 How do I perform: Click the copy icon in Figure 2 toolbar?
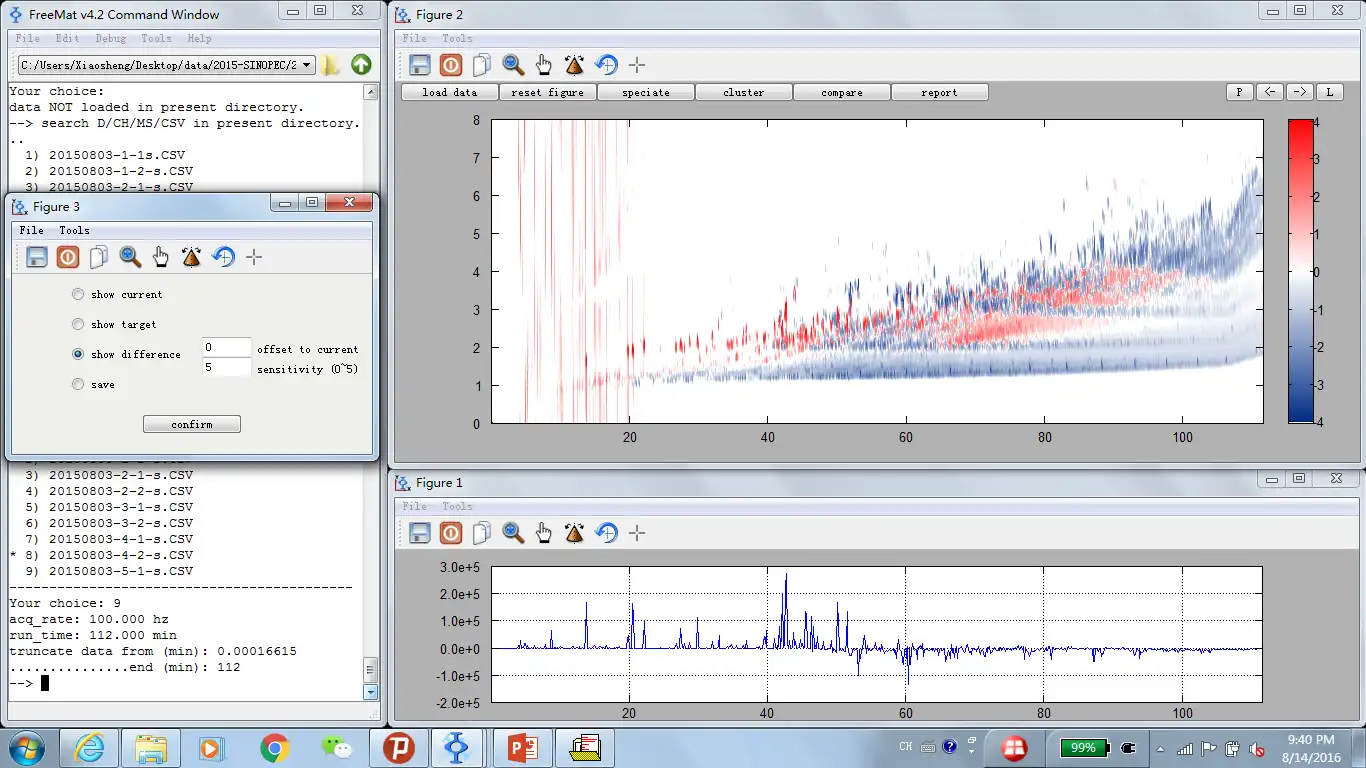[x=482, y=65]
